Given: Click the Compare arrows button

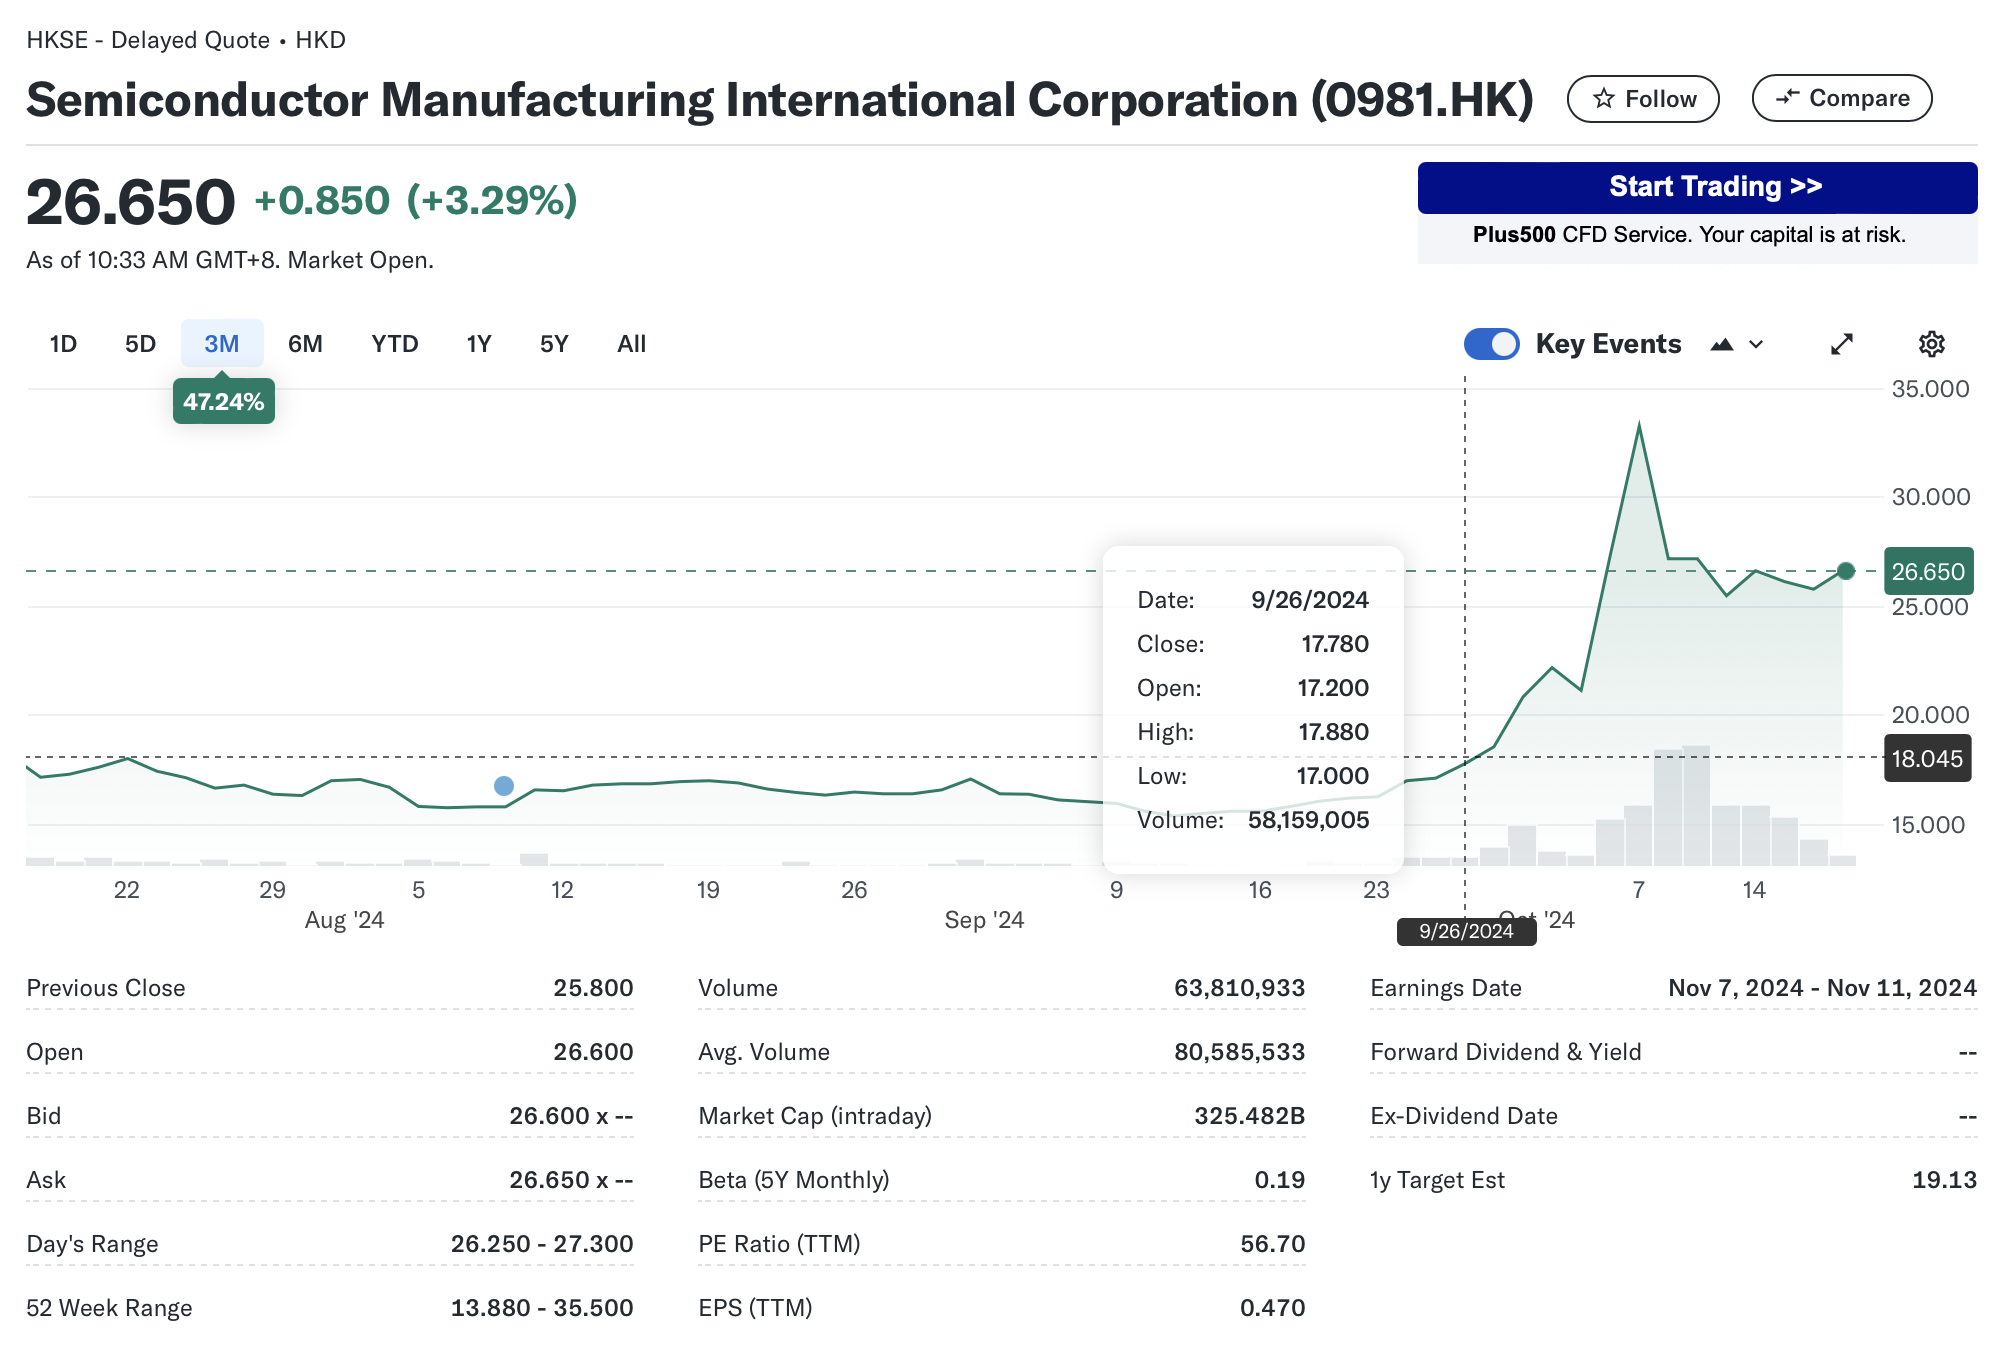Looking at the screenshot, I should pyautogui.click(x=1841, y=98).
